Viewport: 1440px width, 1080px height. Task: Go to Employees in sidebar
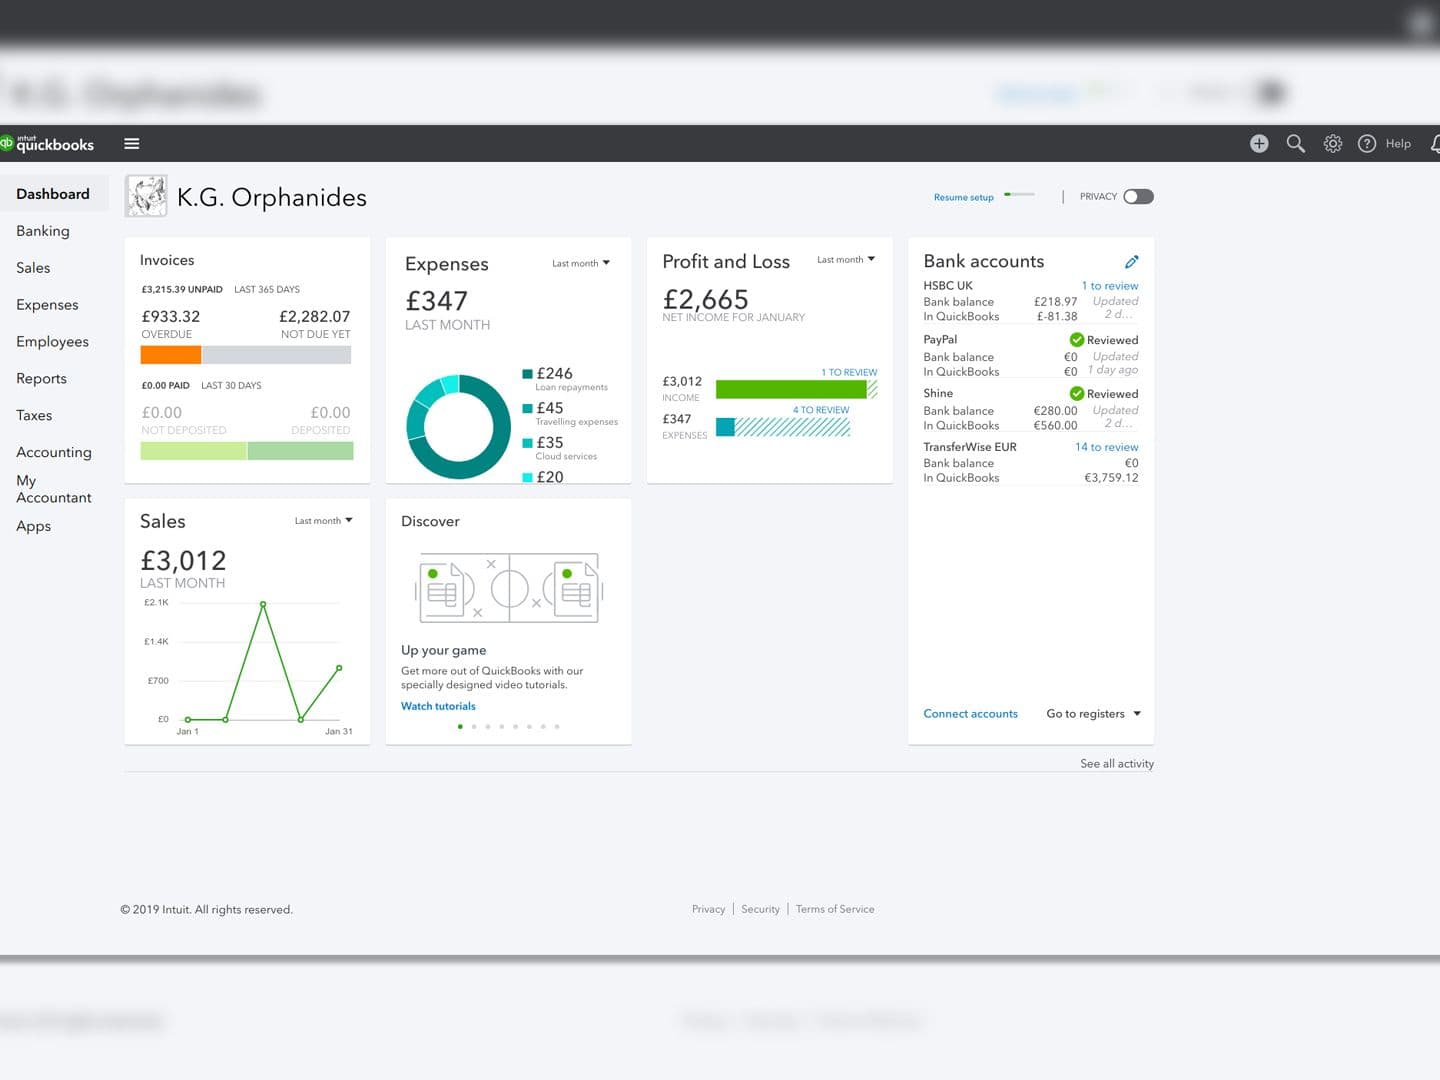tap(52, 342)
